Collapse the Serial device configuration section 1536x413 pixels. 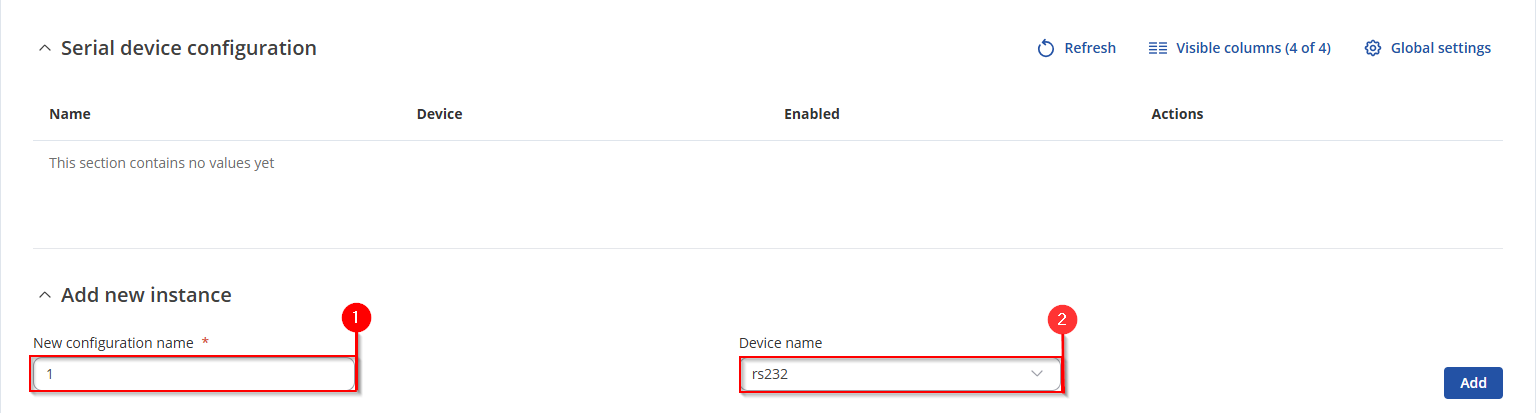tap(43, 48)
